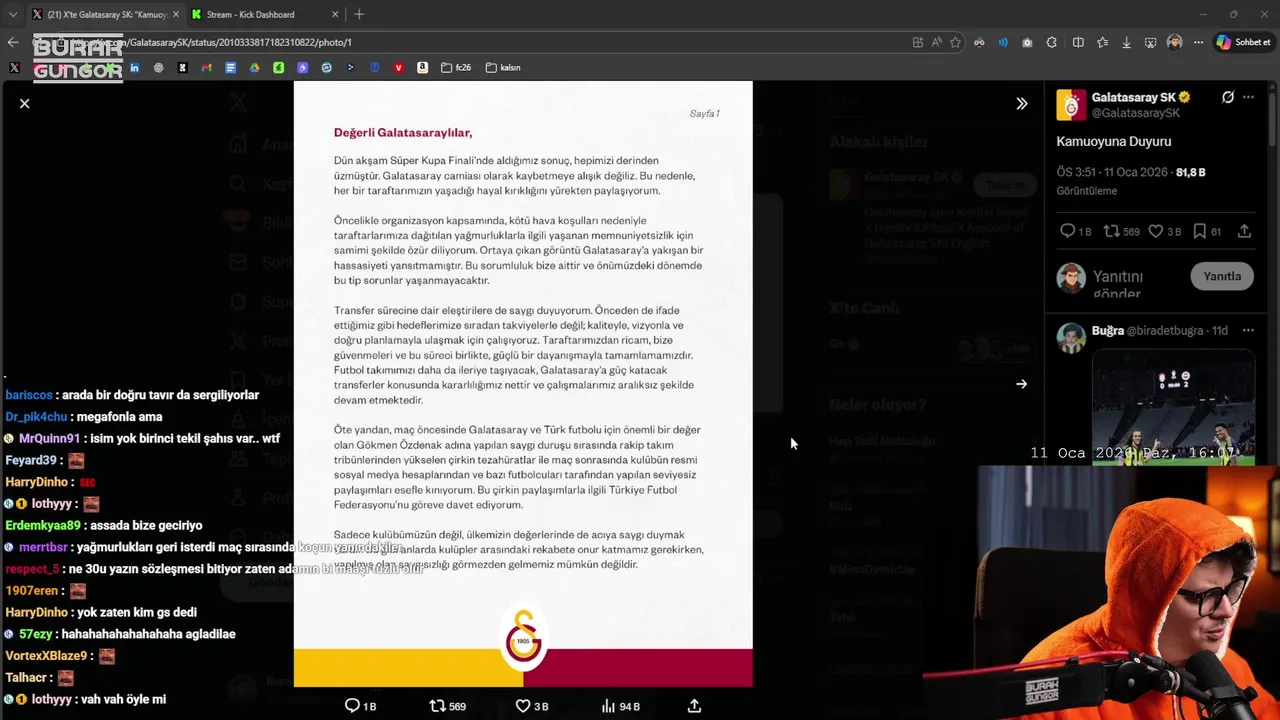Bookmark the post showing 61
1280x720 pixels.
click(1199, 231)
